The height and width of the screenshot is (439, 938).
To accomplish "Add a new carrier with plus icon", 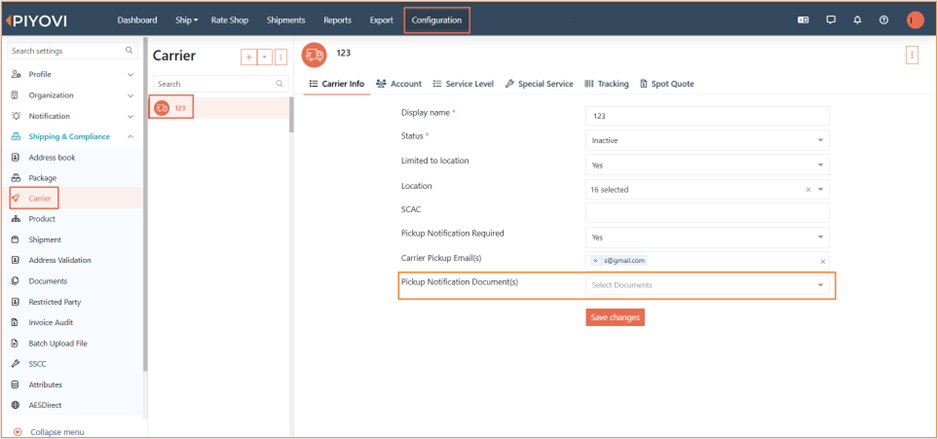I will coord(249,57).
